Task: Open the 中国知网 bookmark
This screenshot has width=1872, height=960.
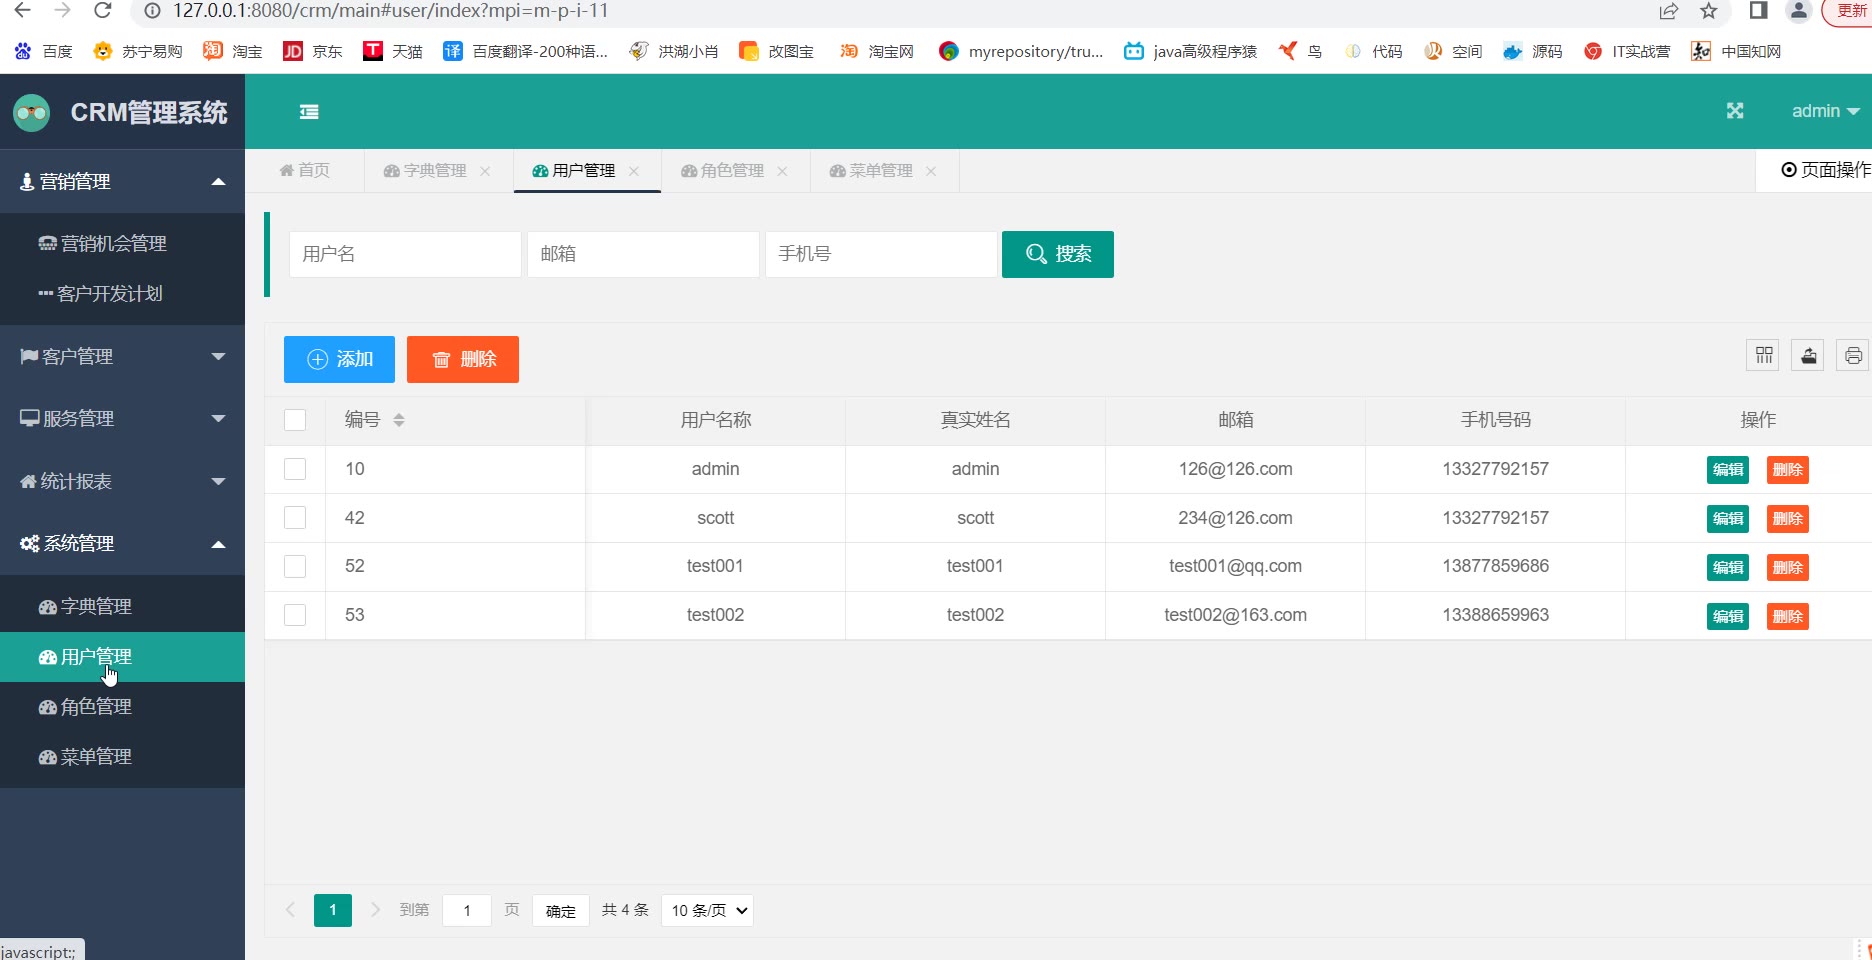Action: [1736, 51]
